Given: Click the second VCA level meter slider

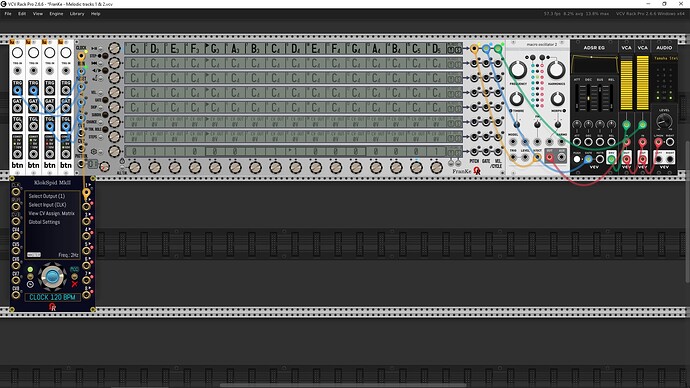Looking at the screenshot, I should [x=642, y=83].
